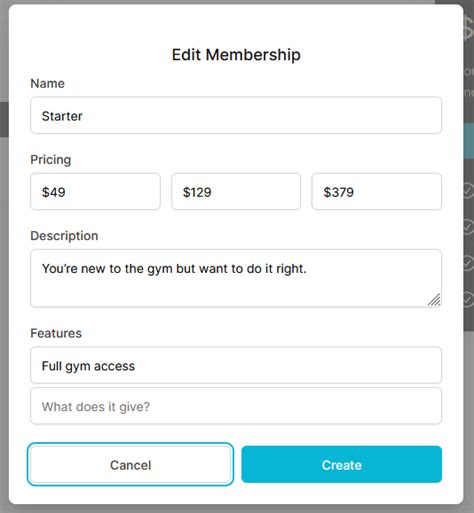Click the Name label
This screenshot has width=474, height=513.
47,83
